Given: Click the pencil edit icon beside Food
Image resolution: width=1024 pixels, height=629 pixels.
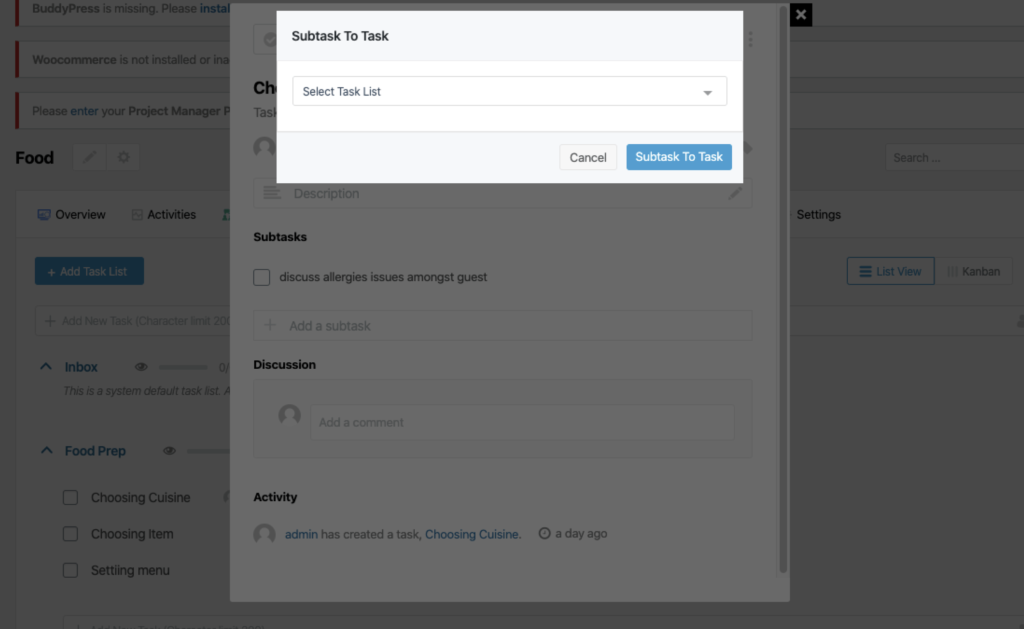Looking at the screenshot, I should pos(89,157).
